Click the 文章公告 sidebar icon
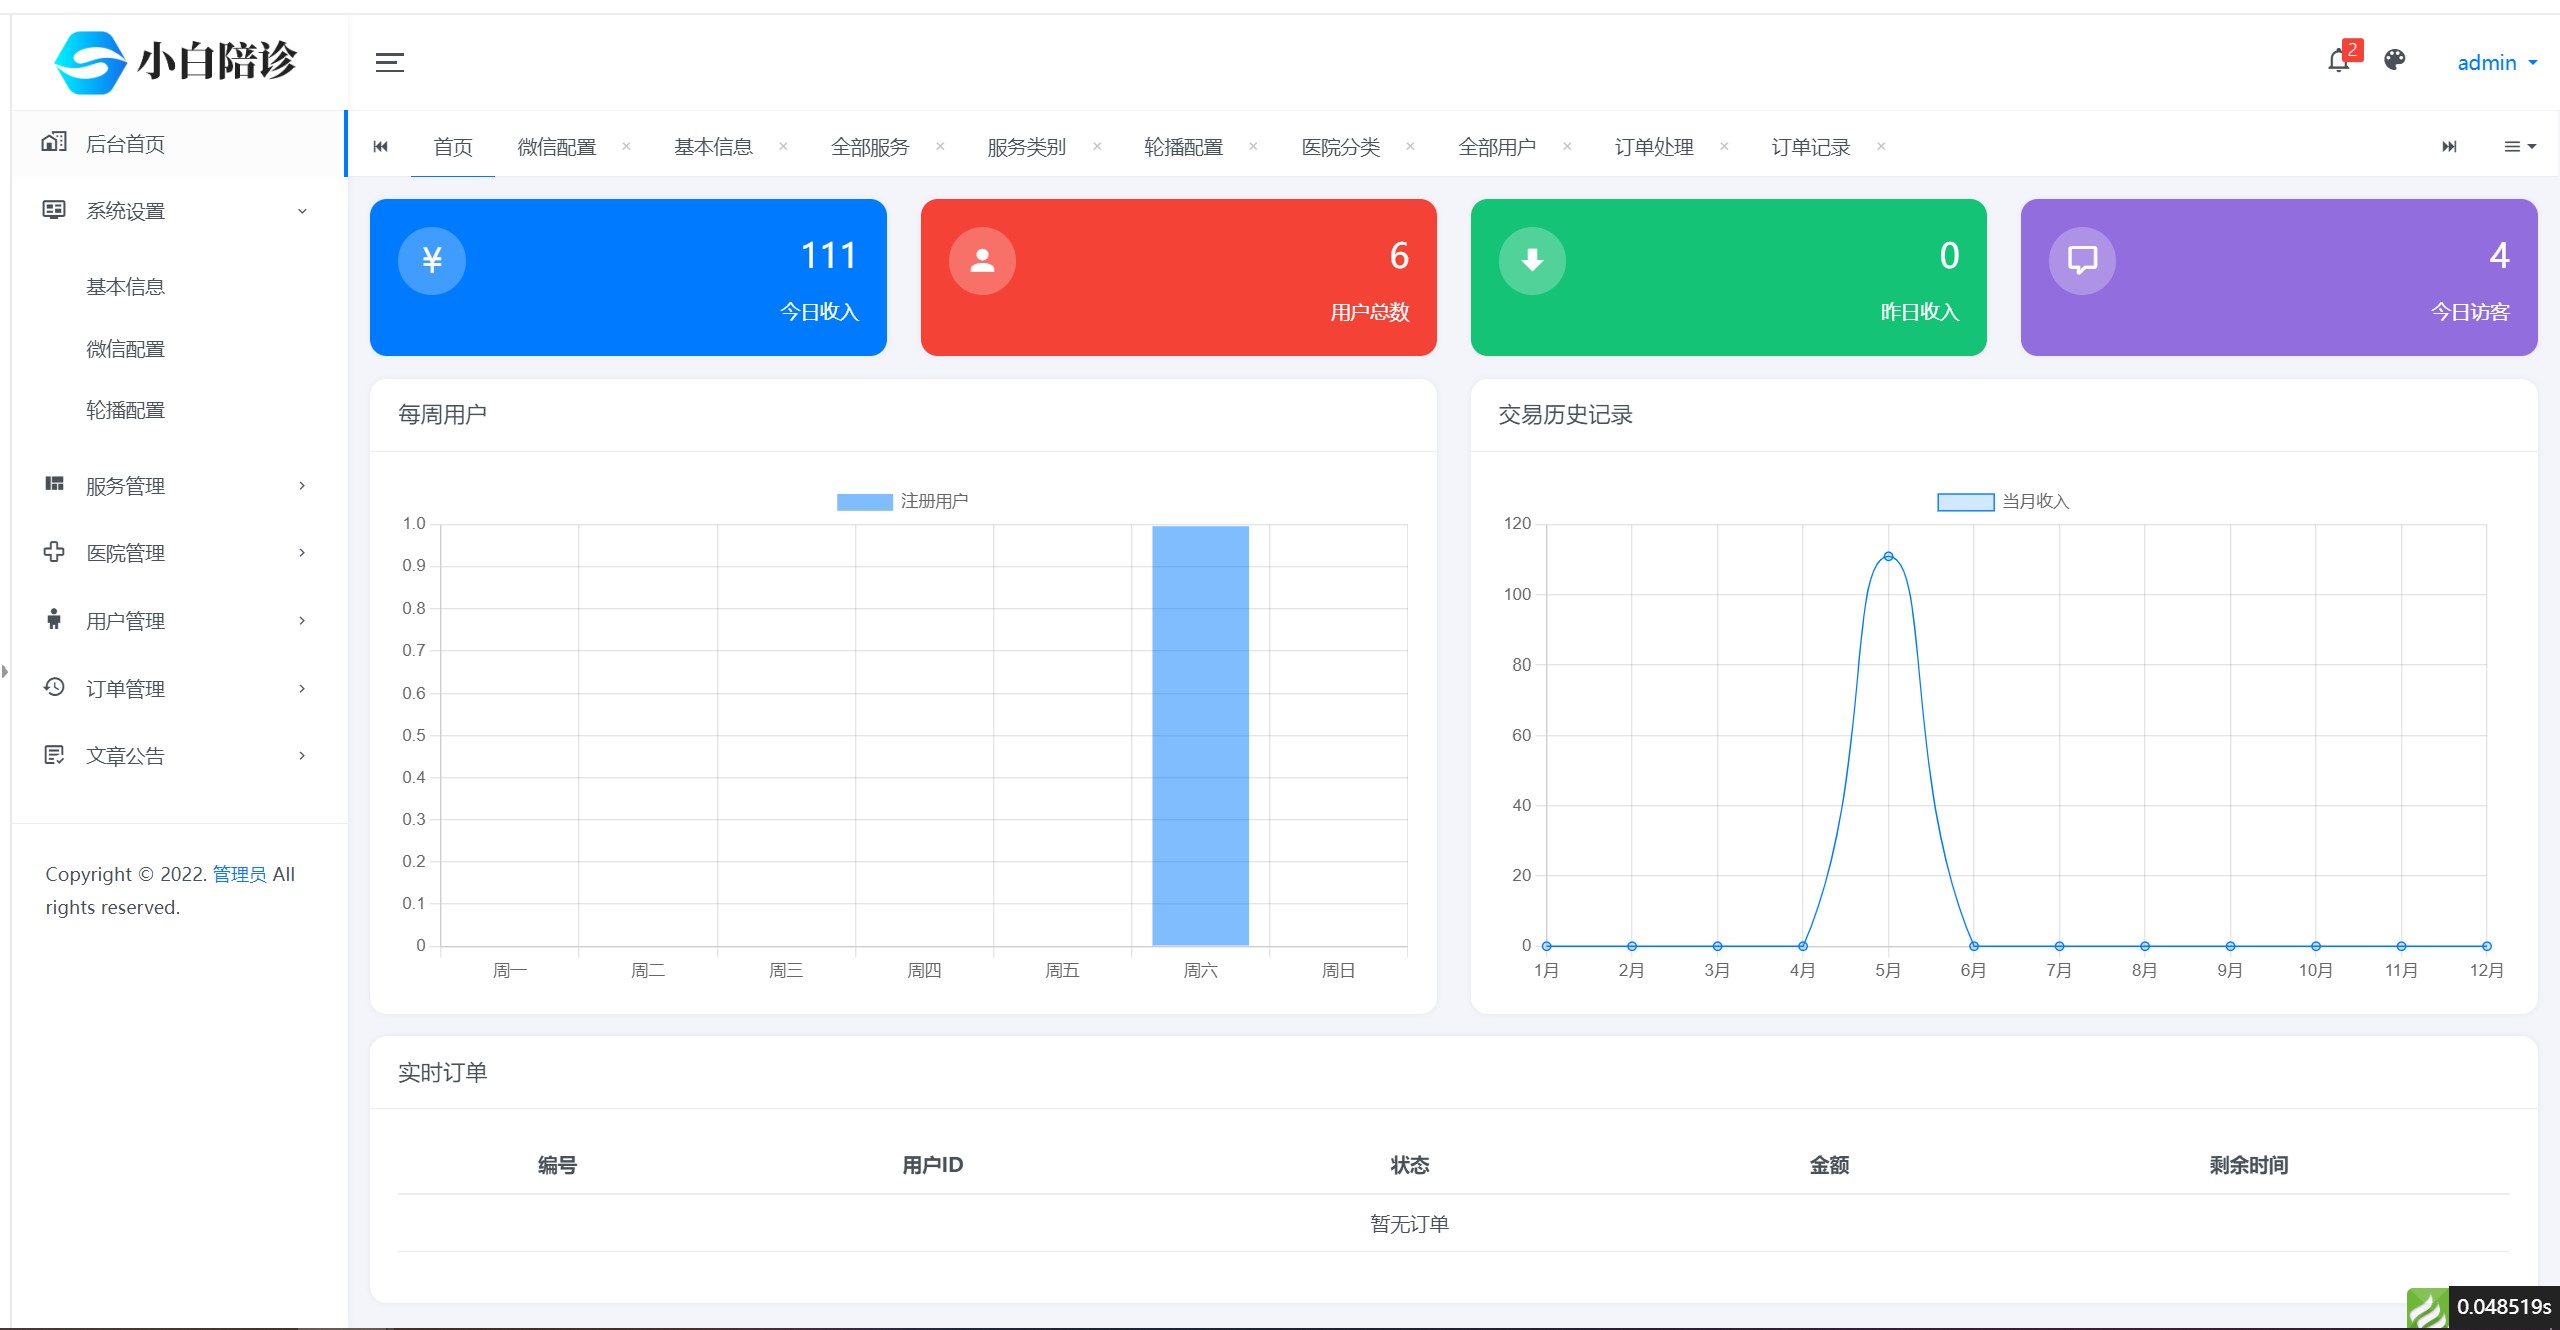 54,755
